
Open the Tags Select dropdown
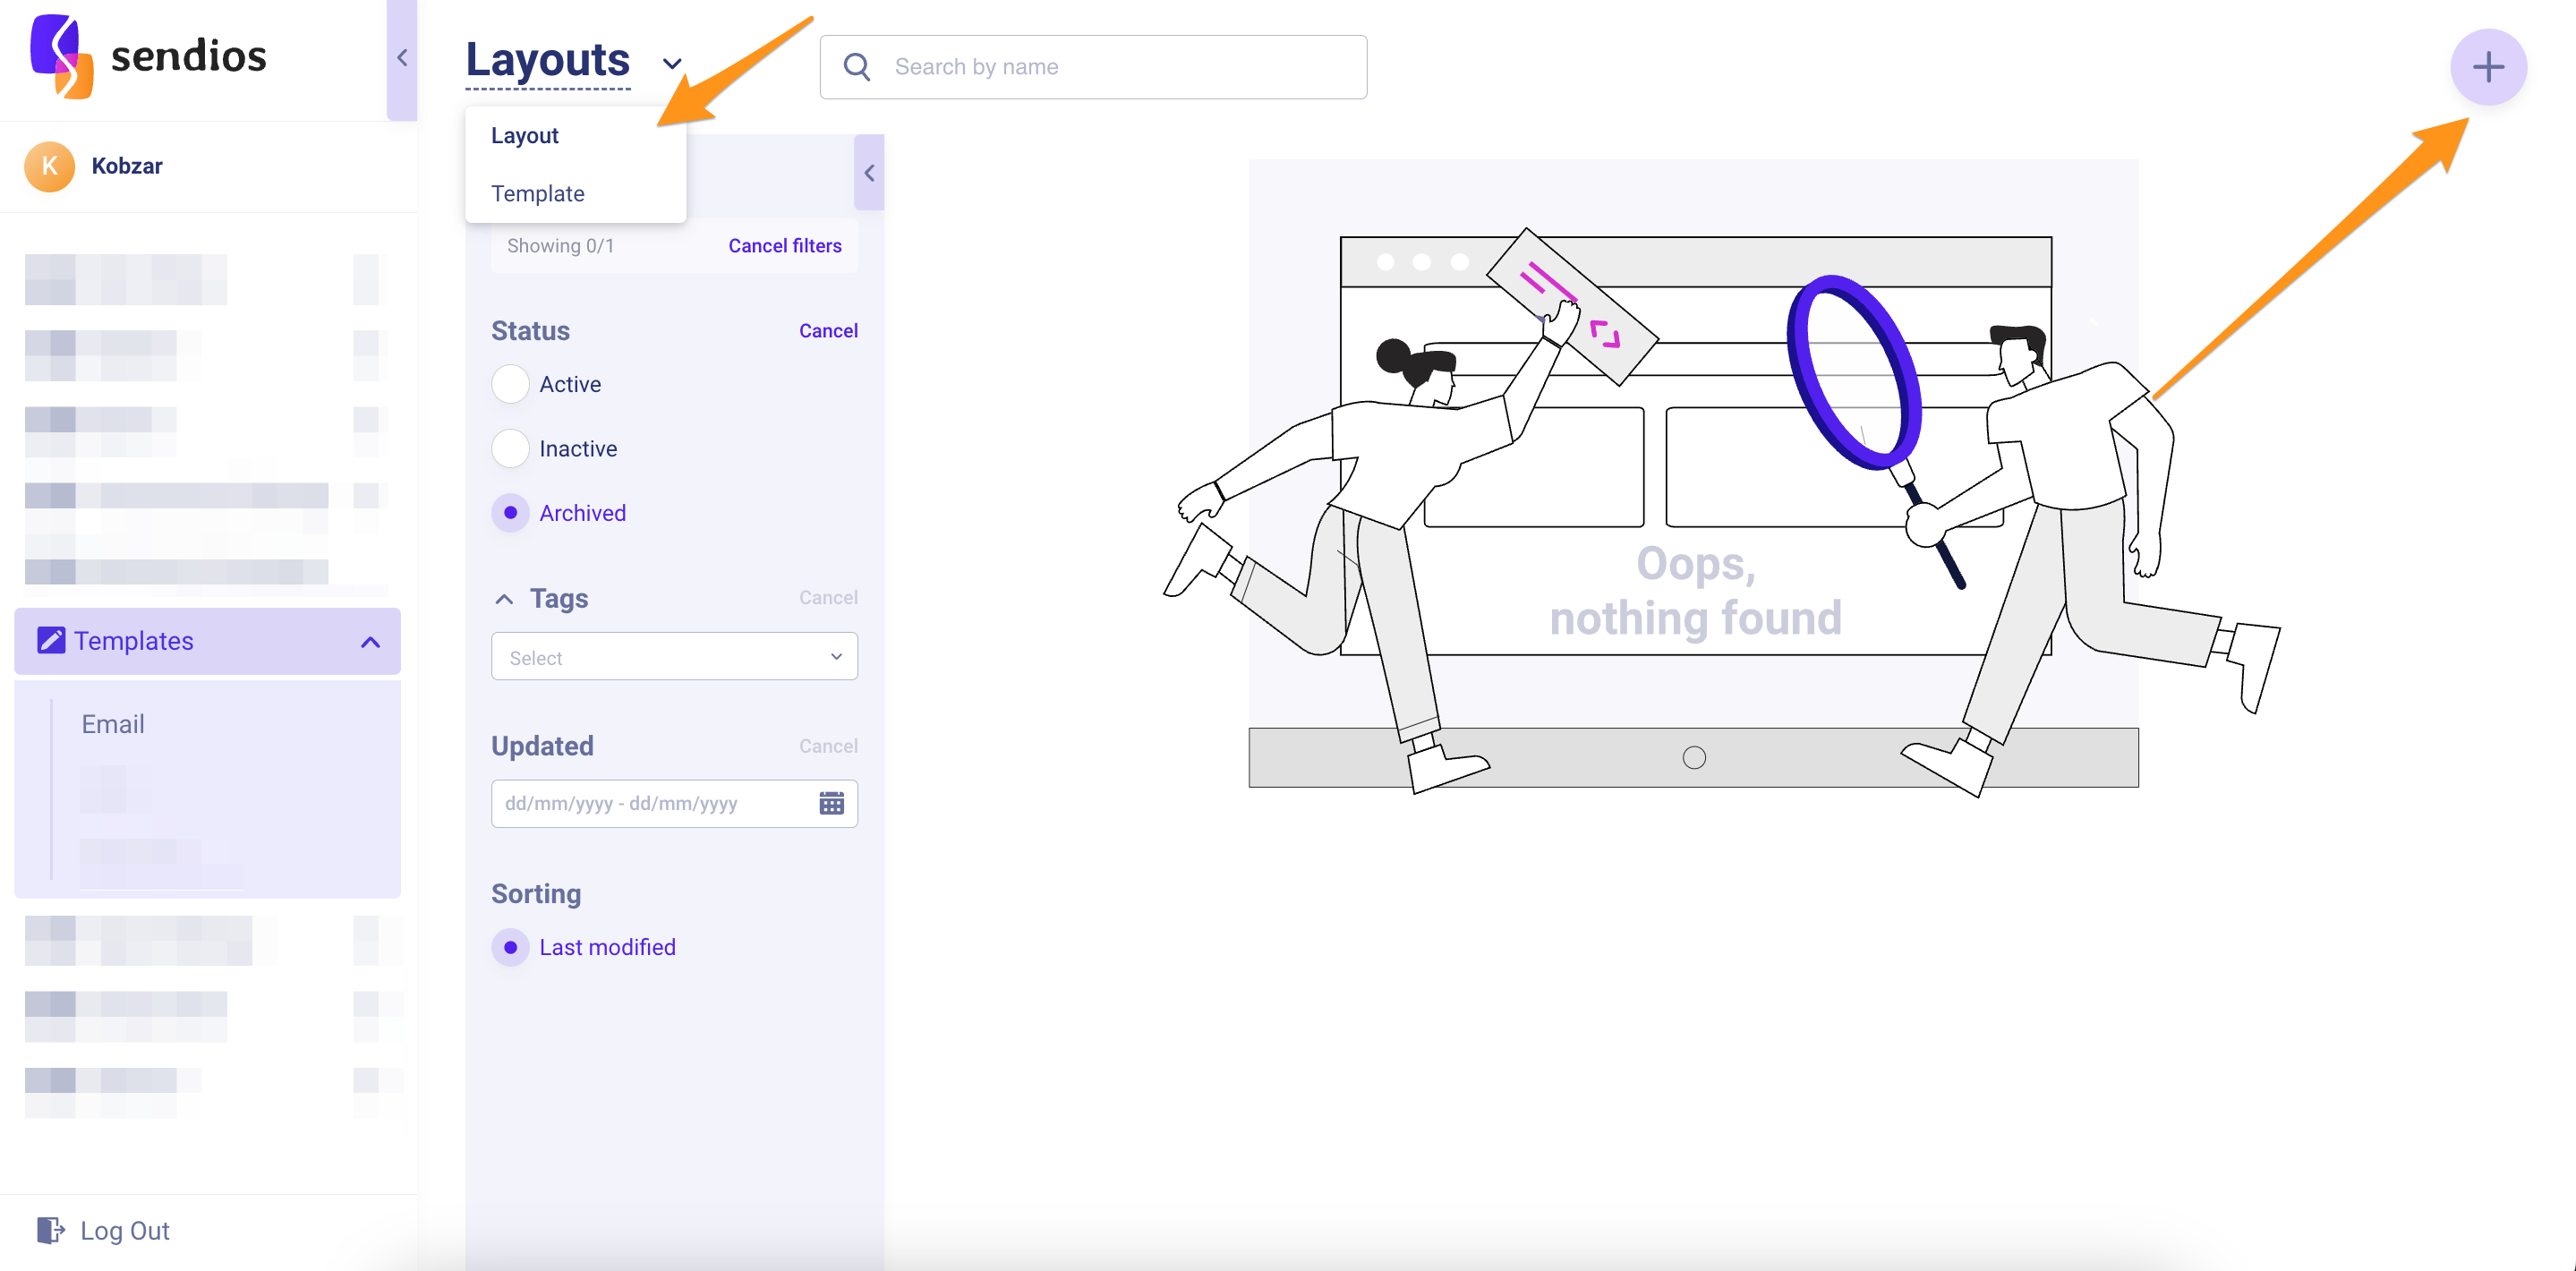[674, 657]
